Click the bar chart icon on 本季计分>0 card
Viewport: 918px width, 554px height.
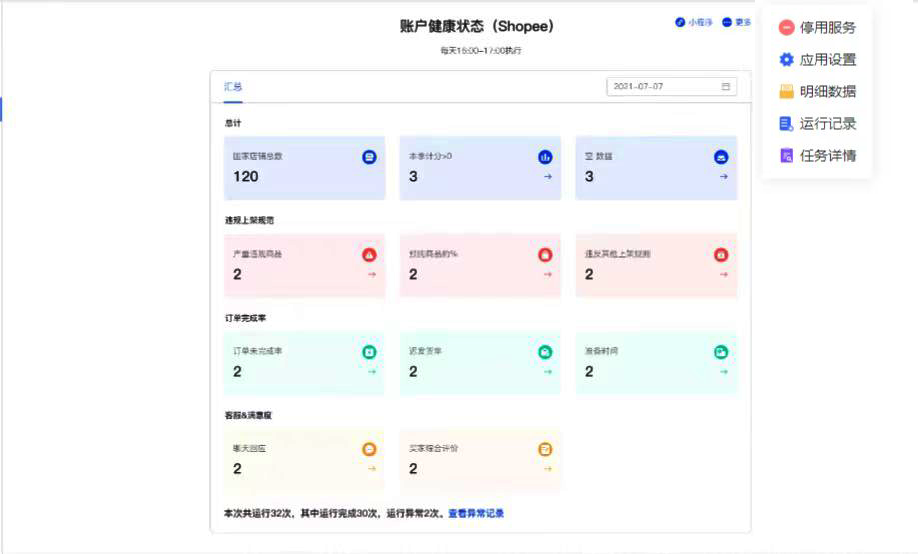pyautogui.click(x=545, y=157)
